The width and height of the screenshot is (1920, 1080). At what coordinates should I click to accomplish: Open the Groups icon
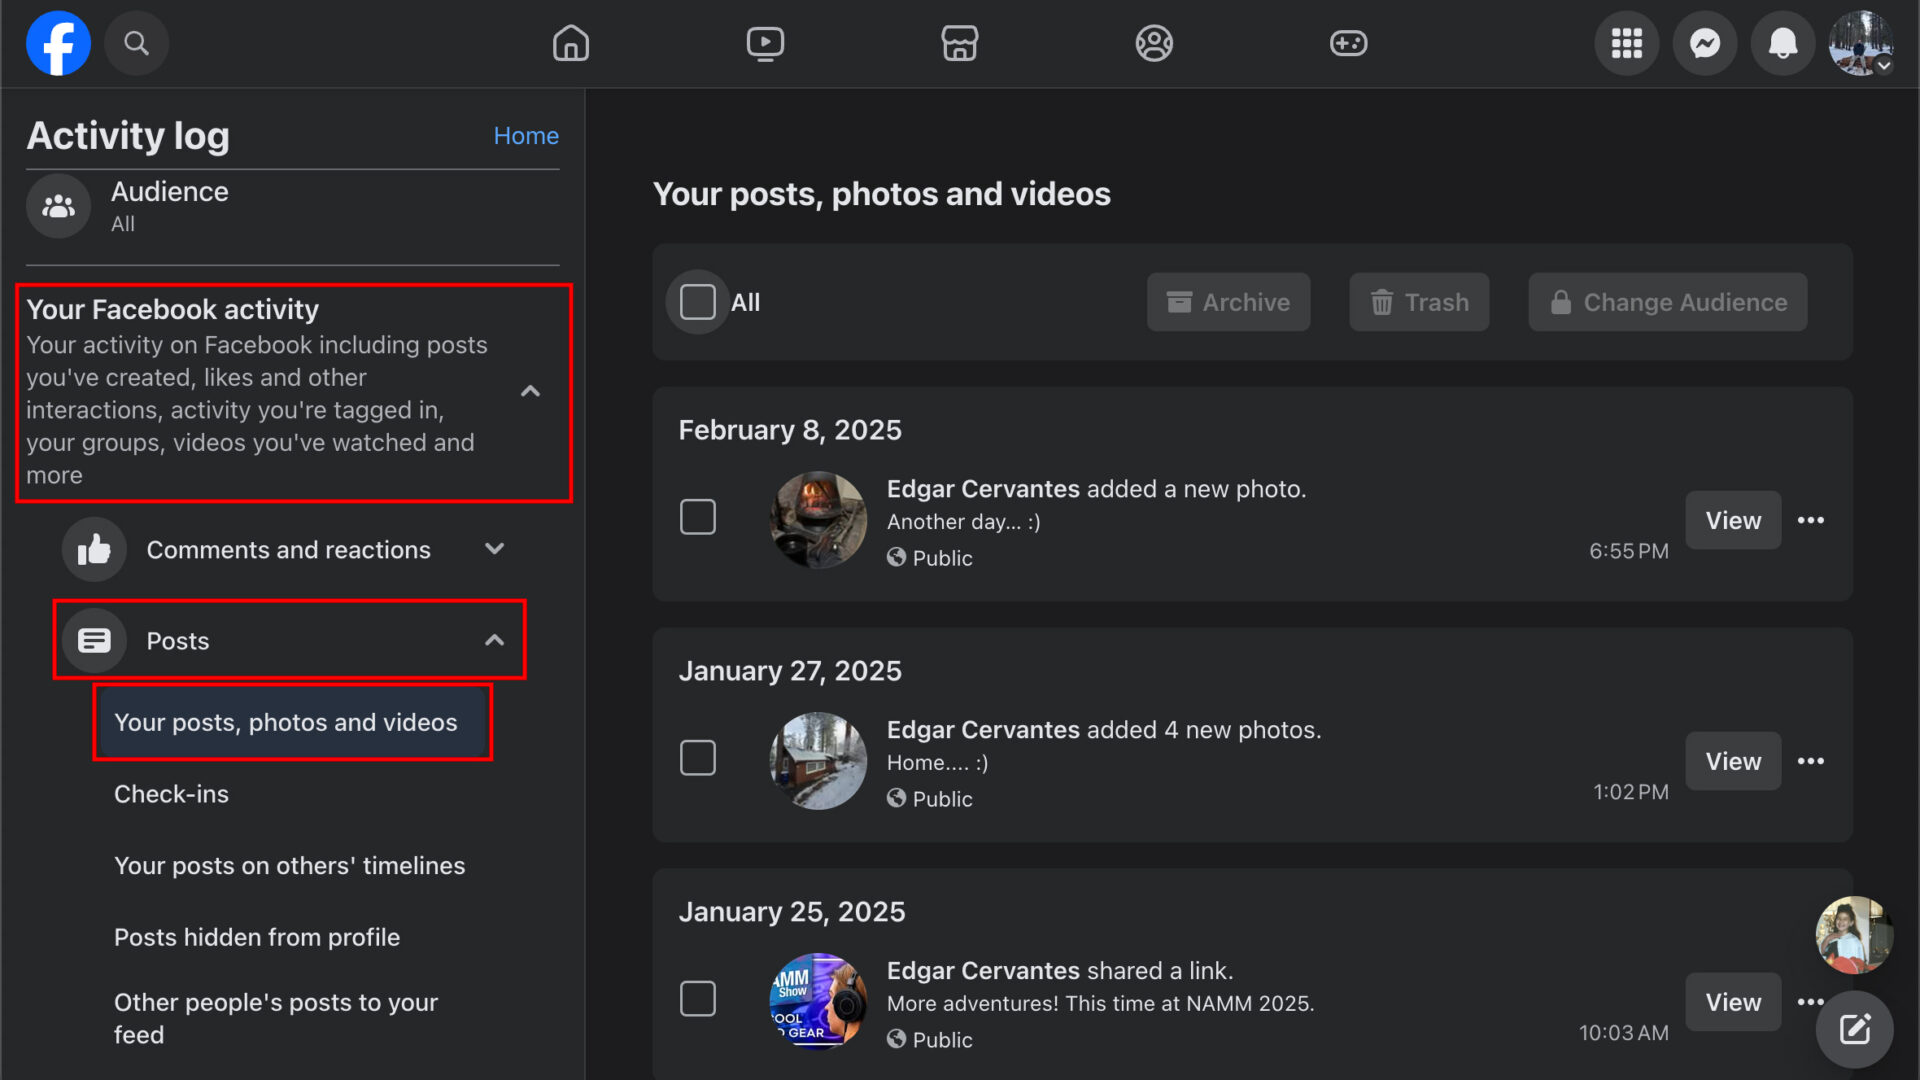(x=1154, y=43)
